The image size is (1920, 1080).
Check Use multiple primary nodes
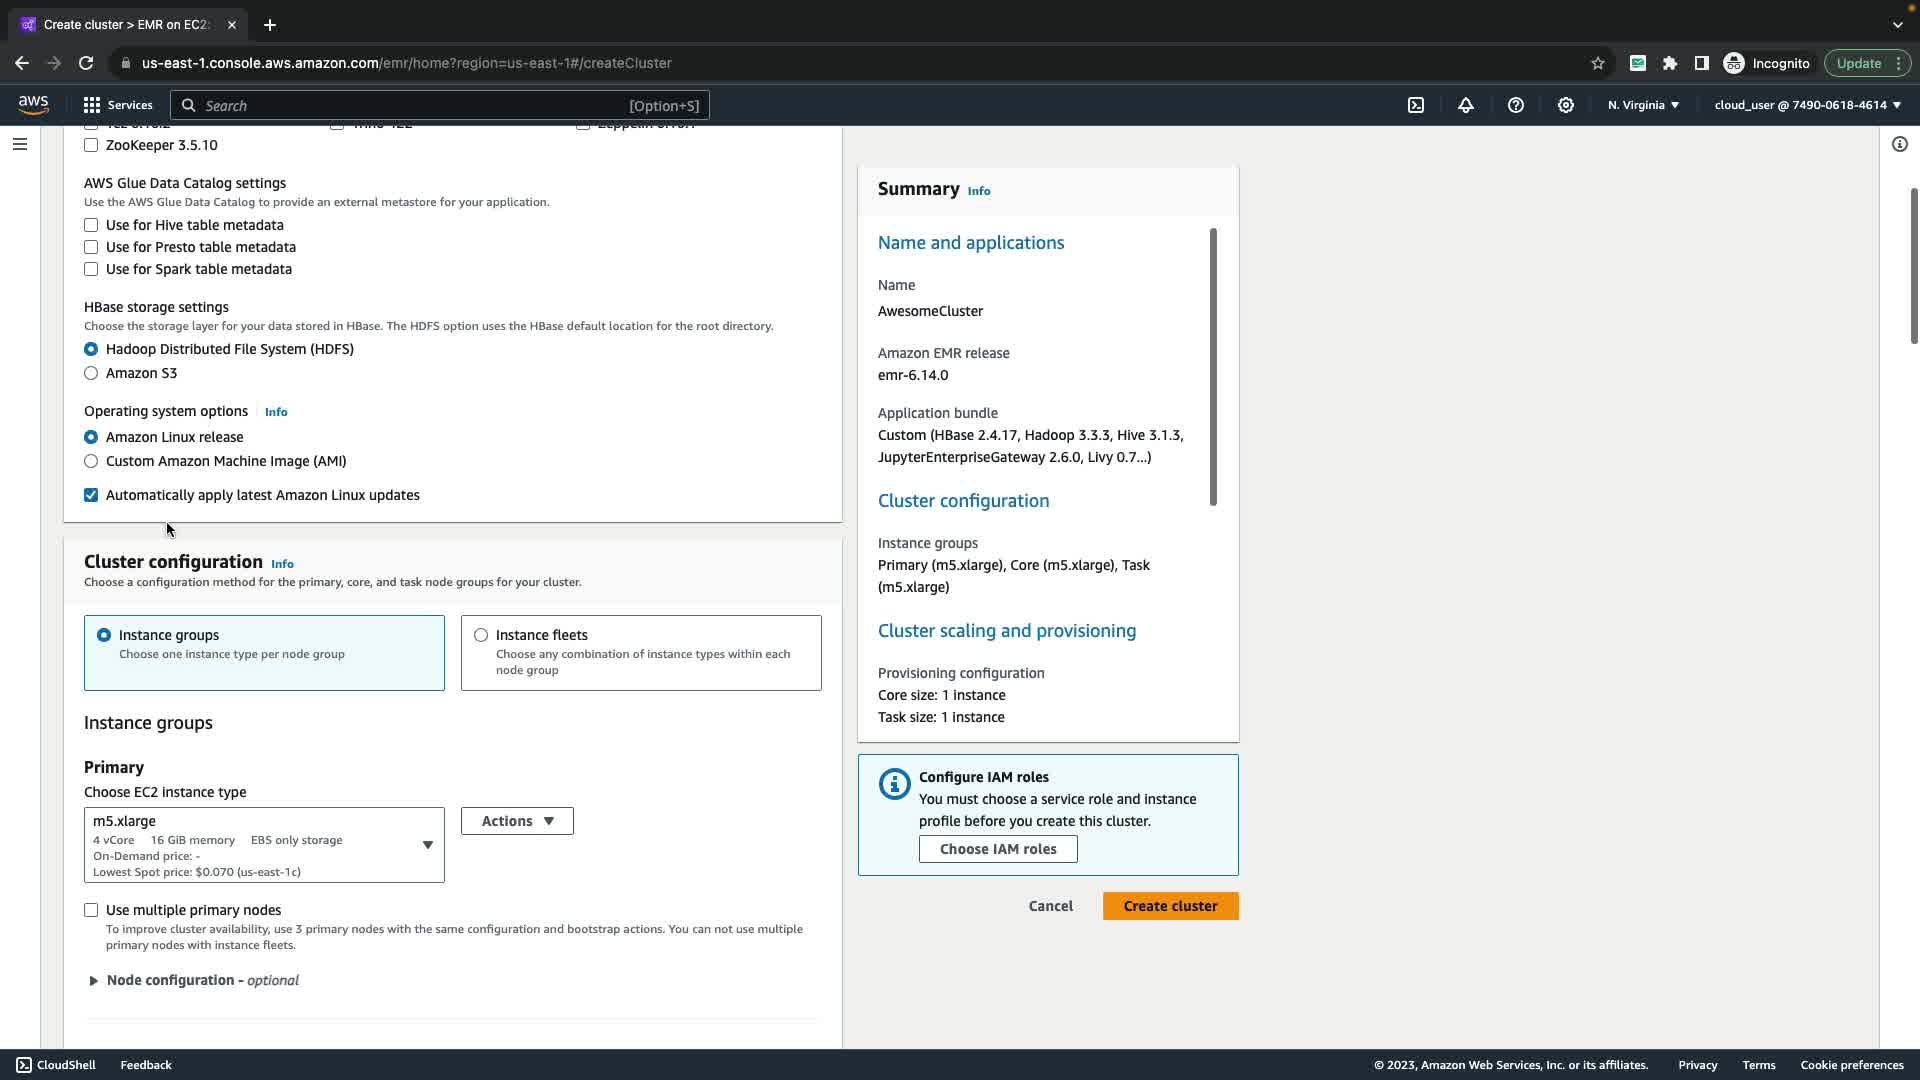(91, 910)
